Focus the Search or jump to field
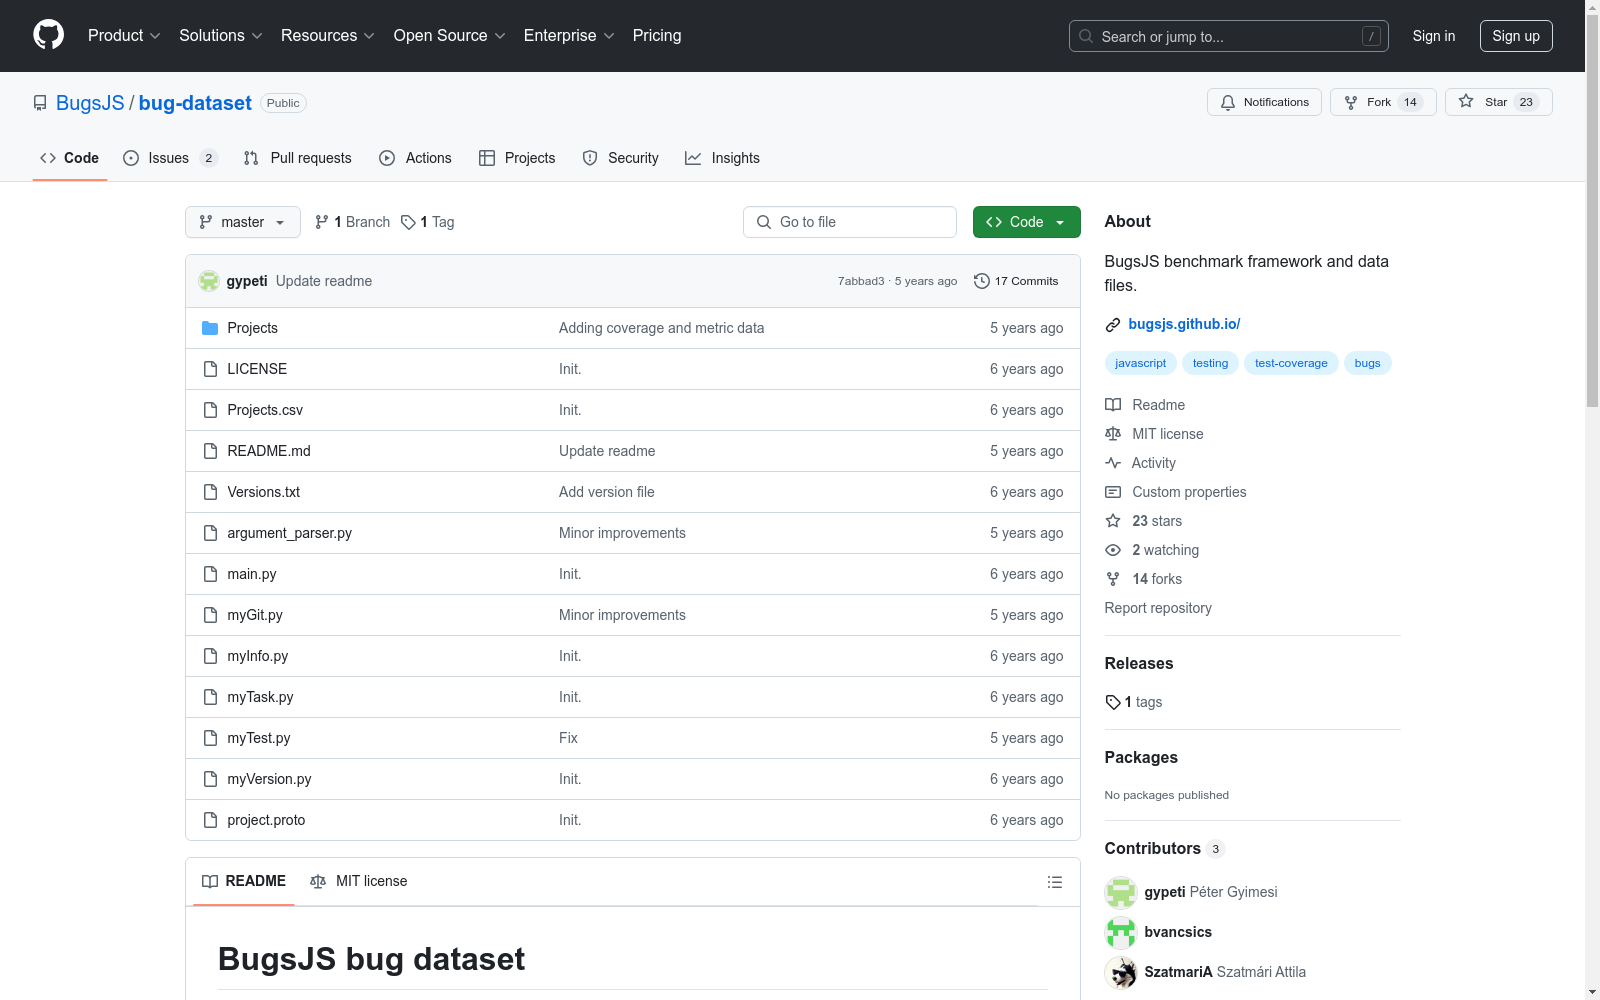This screenshot has height=1000, width=1600. tap(1229, 36)
